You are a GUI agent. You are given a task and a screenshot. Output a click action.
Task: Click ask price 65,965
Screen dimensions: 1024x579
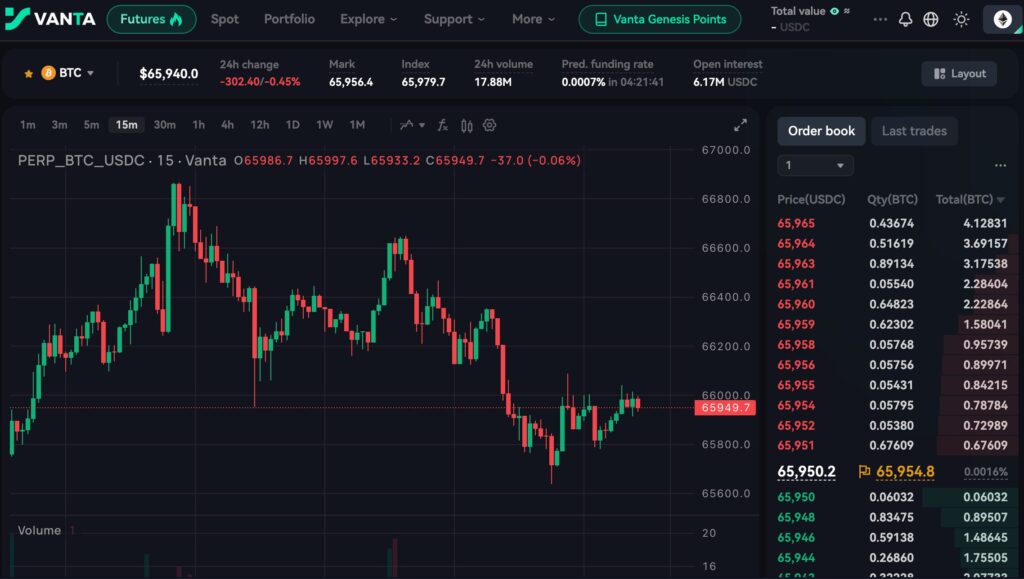coord(796,223)
